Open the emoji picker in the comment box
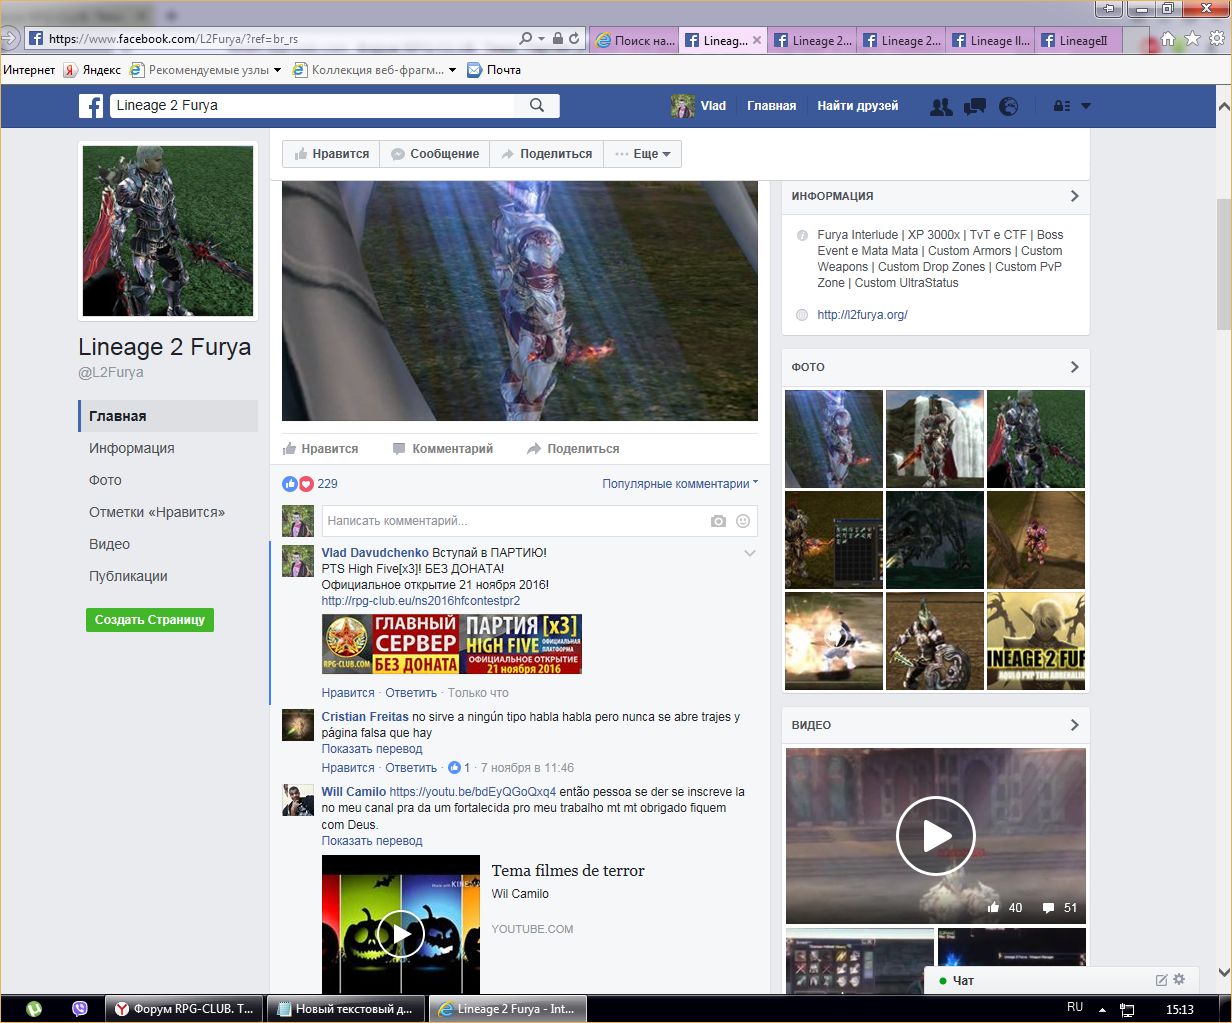 tap(743, 521)
